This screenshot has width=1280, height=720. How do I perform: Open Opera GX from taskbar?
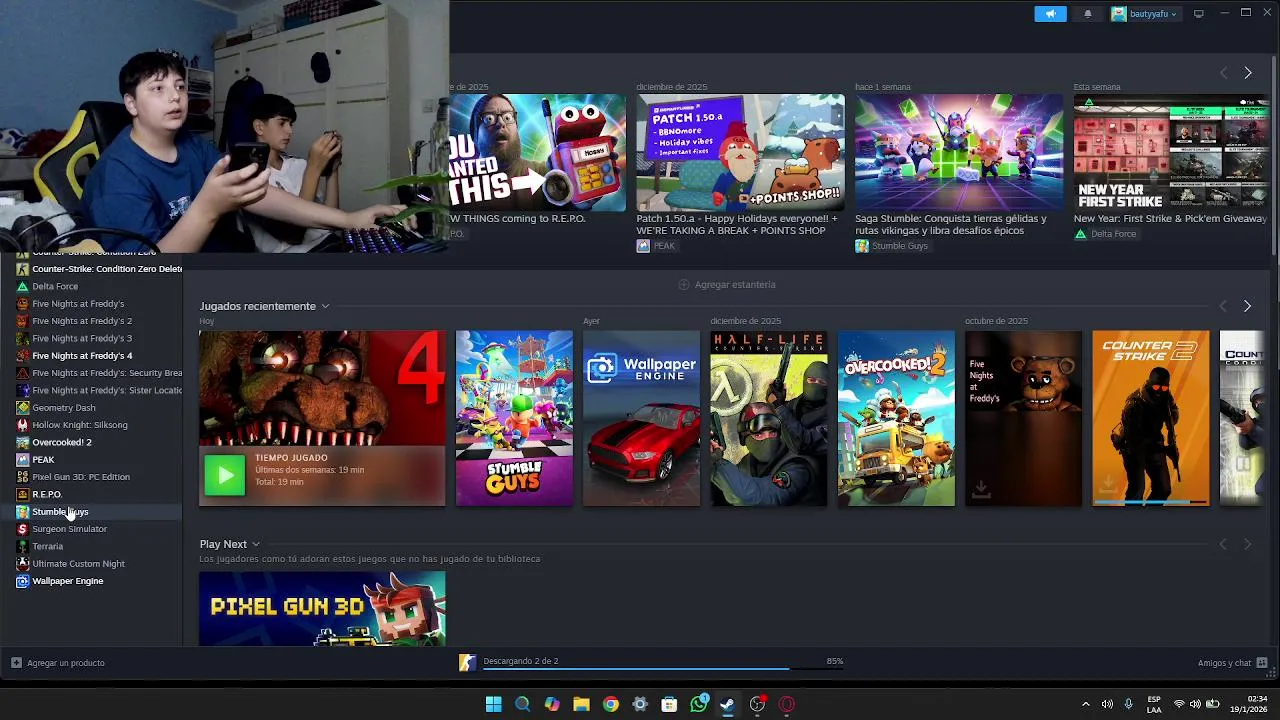(x=787, y=704)
